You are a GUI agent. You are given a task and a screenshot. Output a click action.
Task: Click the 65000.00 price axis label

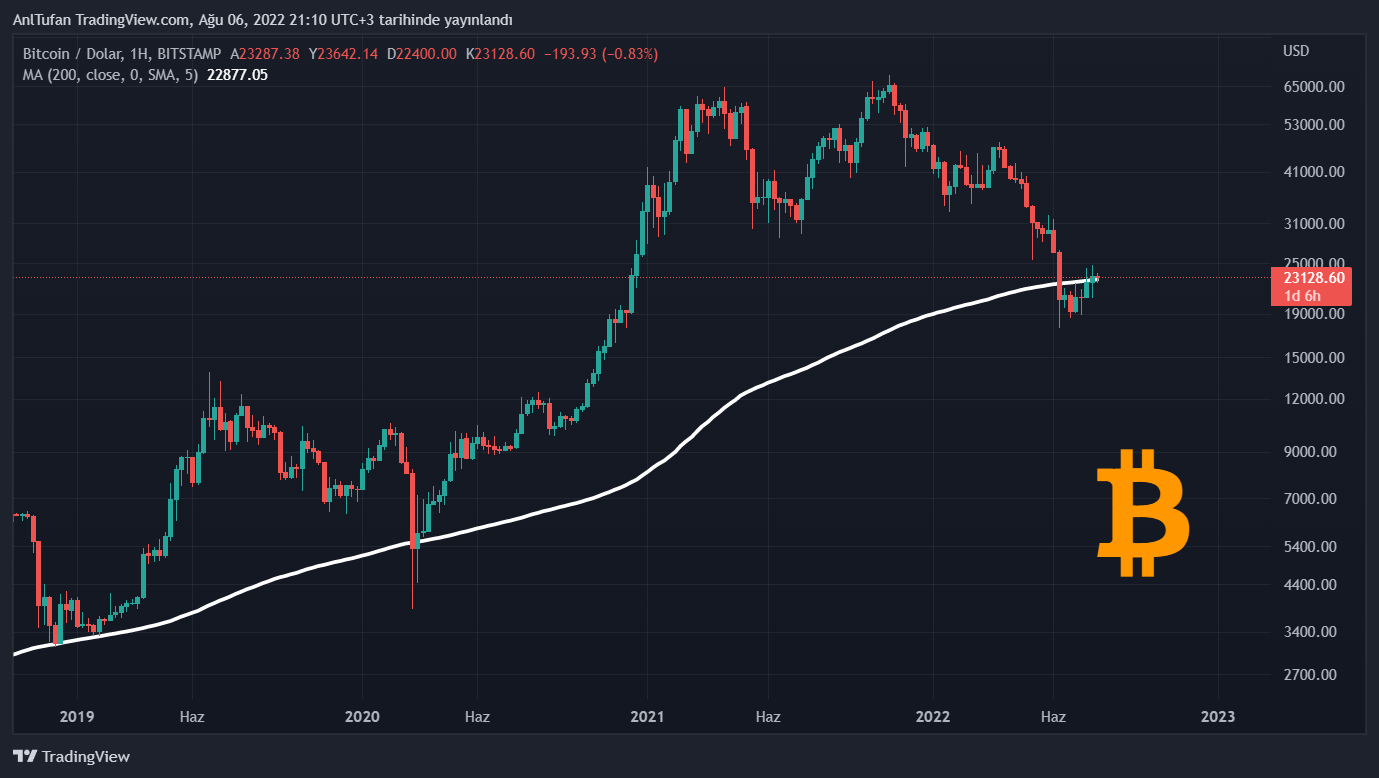click(1310, 87)
